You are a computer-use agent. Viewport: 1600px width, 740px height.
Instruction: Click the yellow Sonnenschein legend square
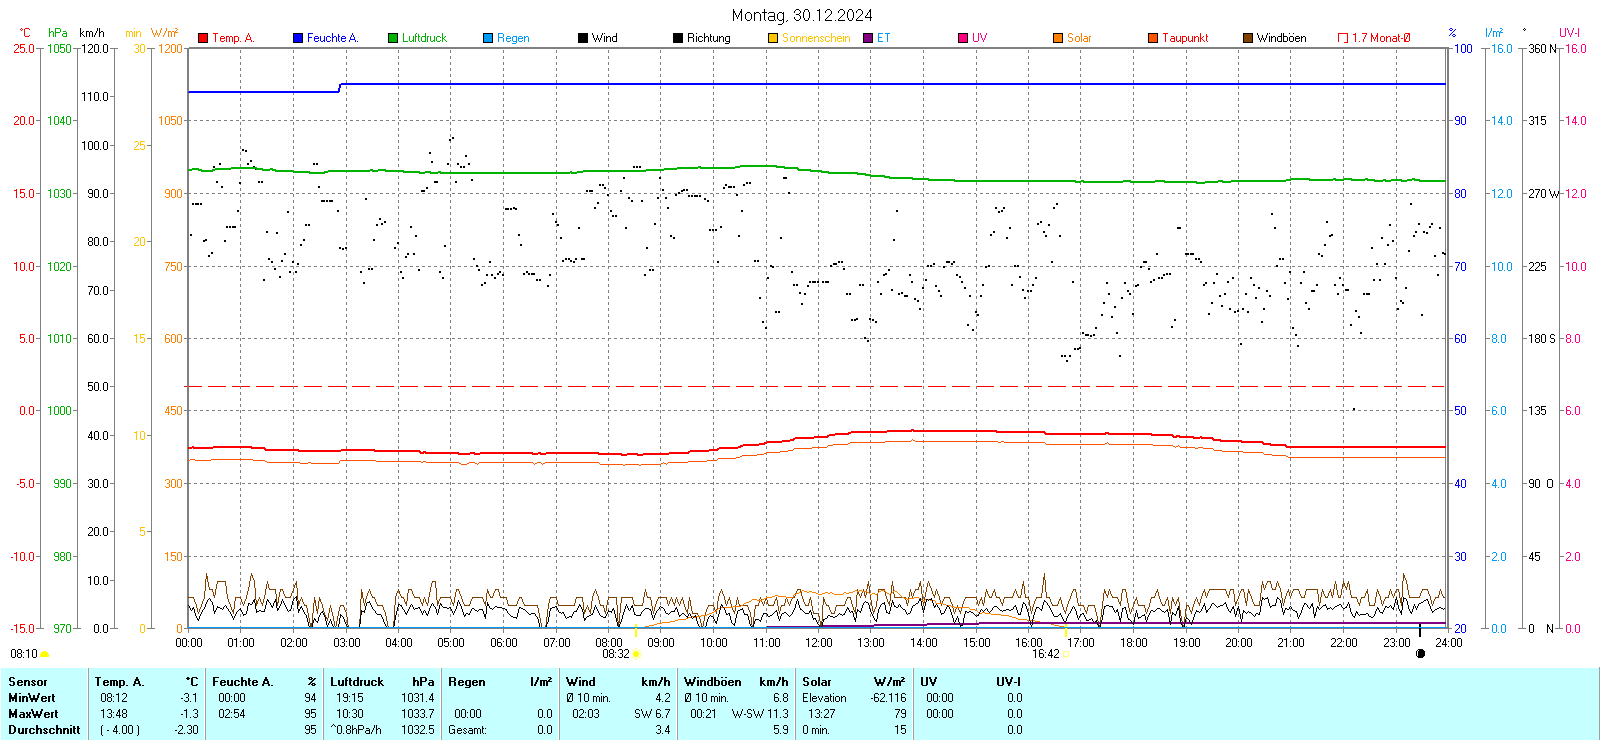[773, 38]
